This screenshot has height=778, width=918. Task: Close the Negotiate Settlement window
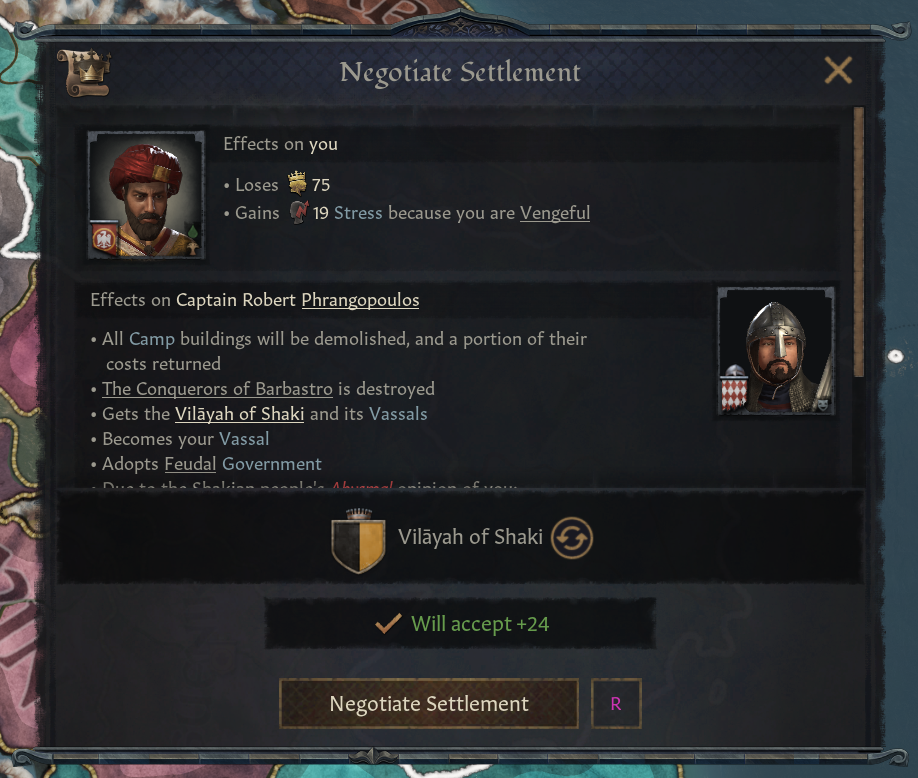tap(837, 70)
